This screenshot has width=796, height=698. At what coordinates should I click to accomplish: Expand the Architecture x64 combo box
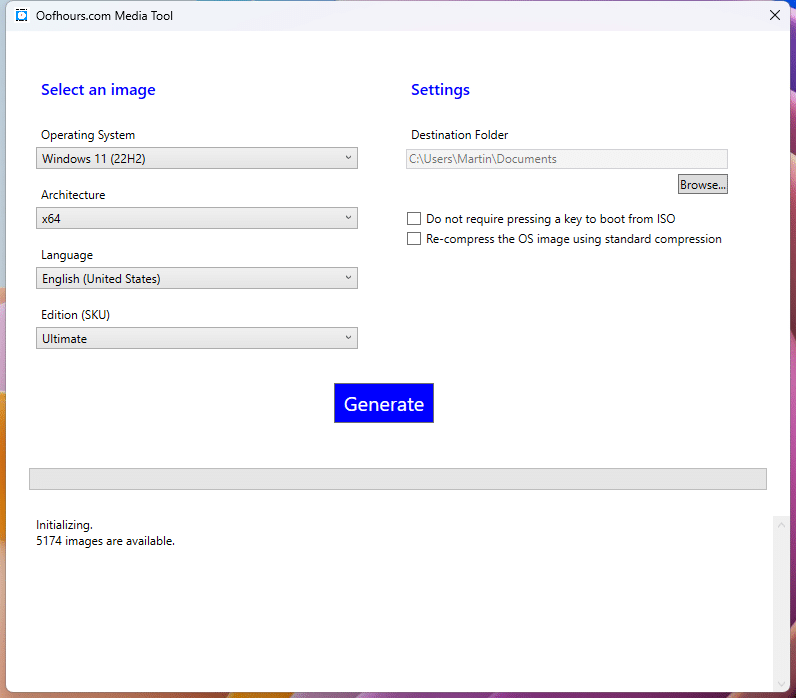pos(197,218)
